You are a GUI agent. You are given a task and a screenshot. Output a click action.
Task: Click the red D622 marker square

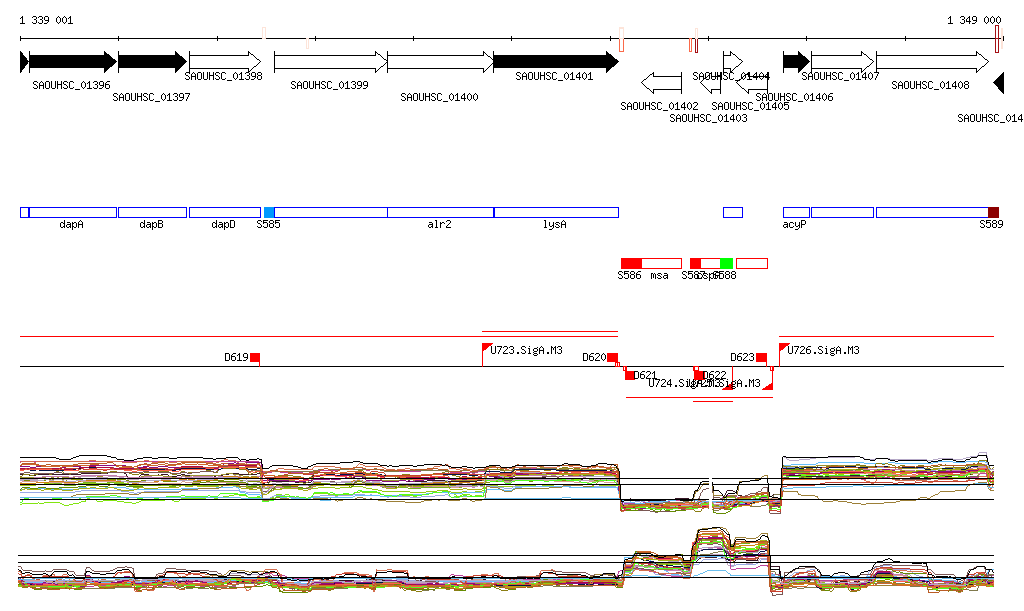coord(699,375)
